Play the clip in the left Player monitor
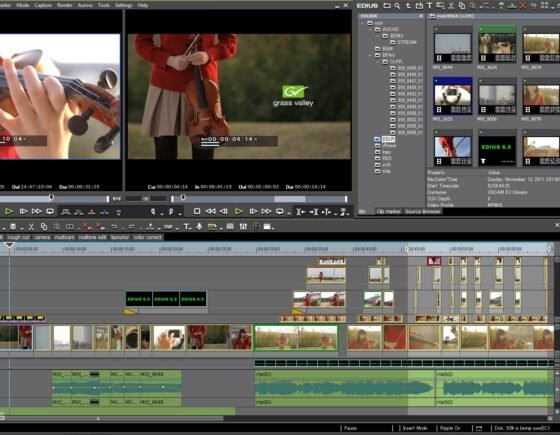Screen dimensions: 560x435 point(9,211)
